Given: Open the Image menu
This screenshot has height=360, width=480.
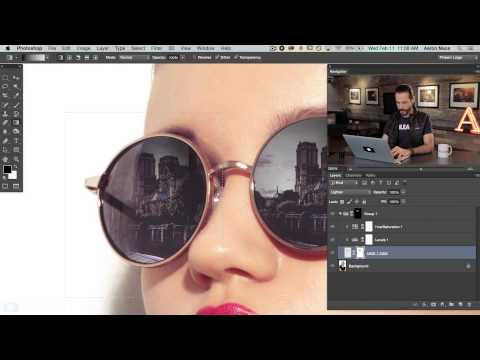Looking at the screenshot, I should tap(83, 48).
